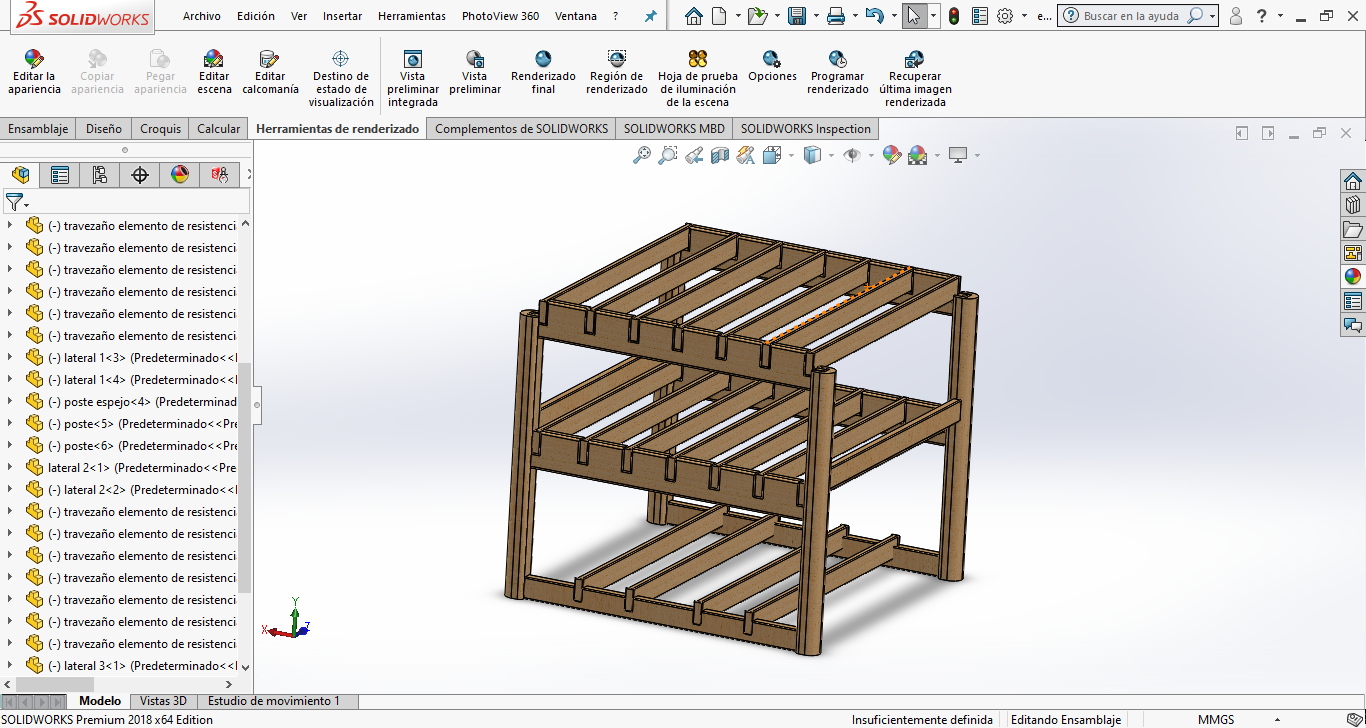Switch to the Croquis tab

point(160,129)
